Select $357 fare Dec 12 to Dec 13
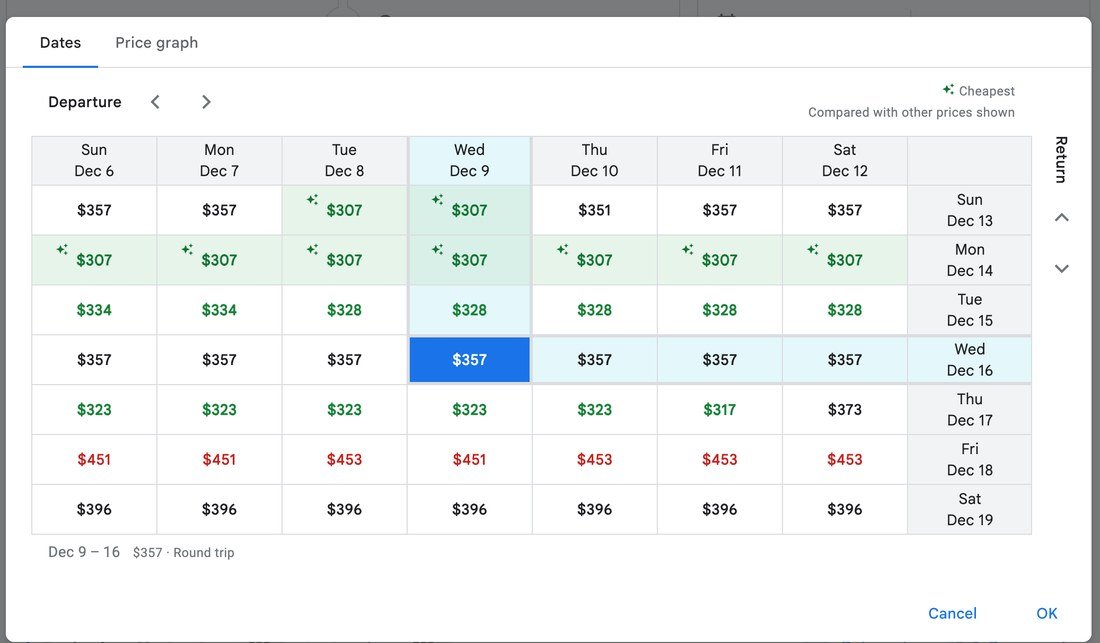The height and width of the screenshot is (643, 1100). pyautogui.click(x=845, y=210)
